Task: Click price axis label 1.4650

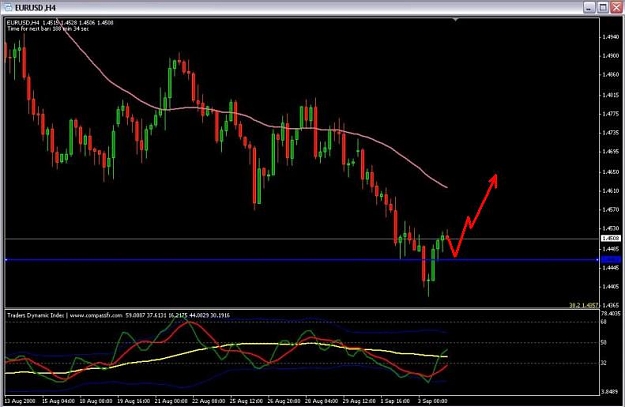Action: 611,172
